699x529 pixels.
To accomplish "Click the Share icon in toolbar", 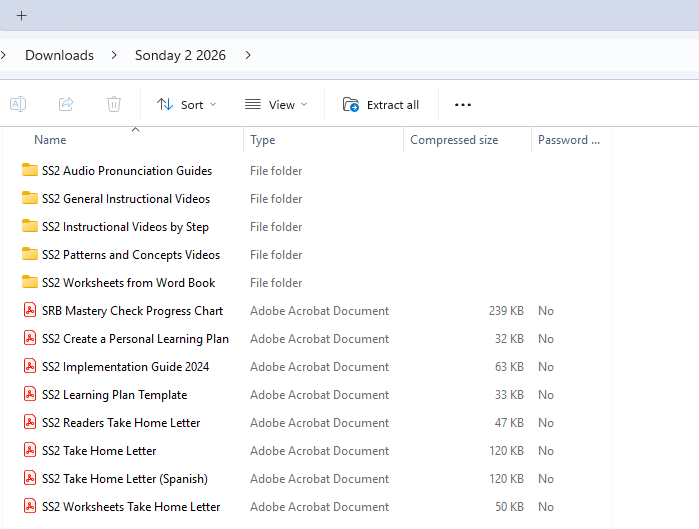I will coord(66,104).
